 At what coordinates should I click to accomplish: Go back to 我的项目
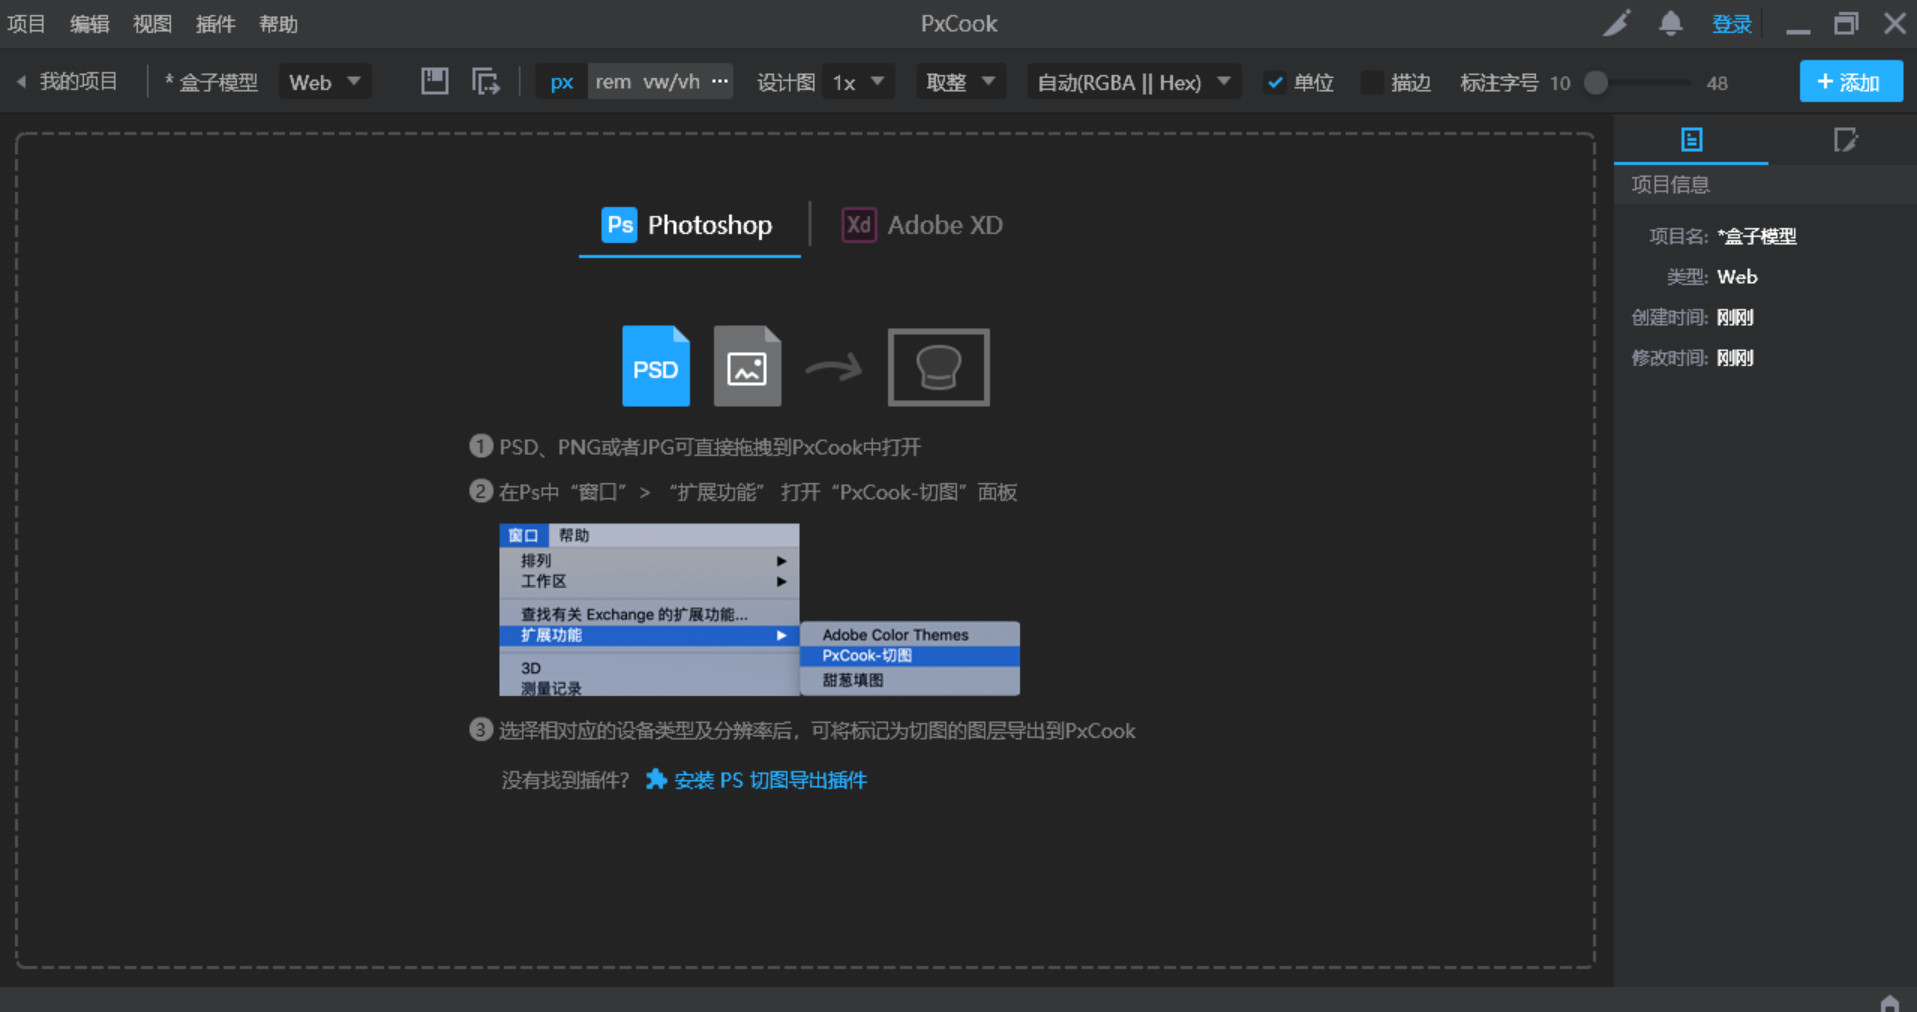[78, 82]
